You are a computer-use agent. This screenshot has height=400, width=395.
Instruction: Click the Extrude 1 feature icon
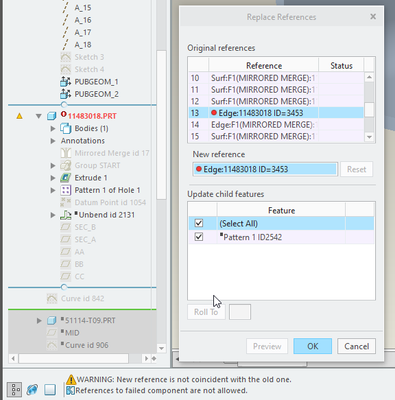(65, 178)
